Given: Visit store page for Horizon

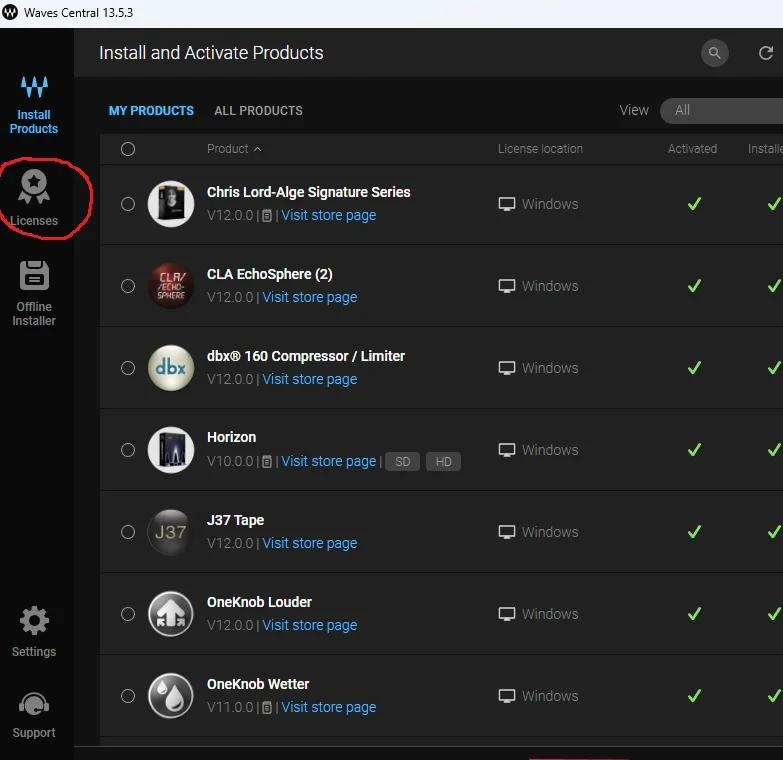Looking at the screenshot, I should (x=329, y=461).
